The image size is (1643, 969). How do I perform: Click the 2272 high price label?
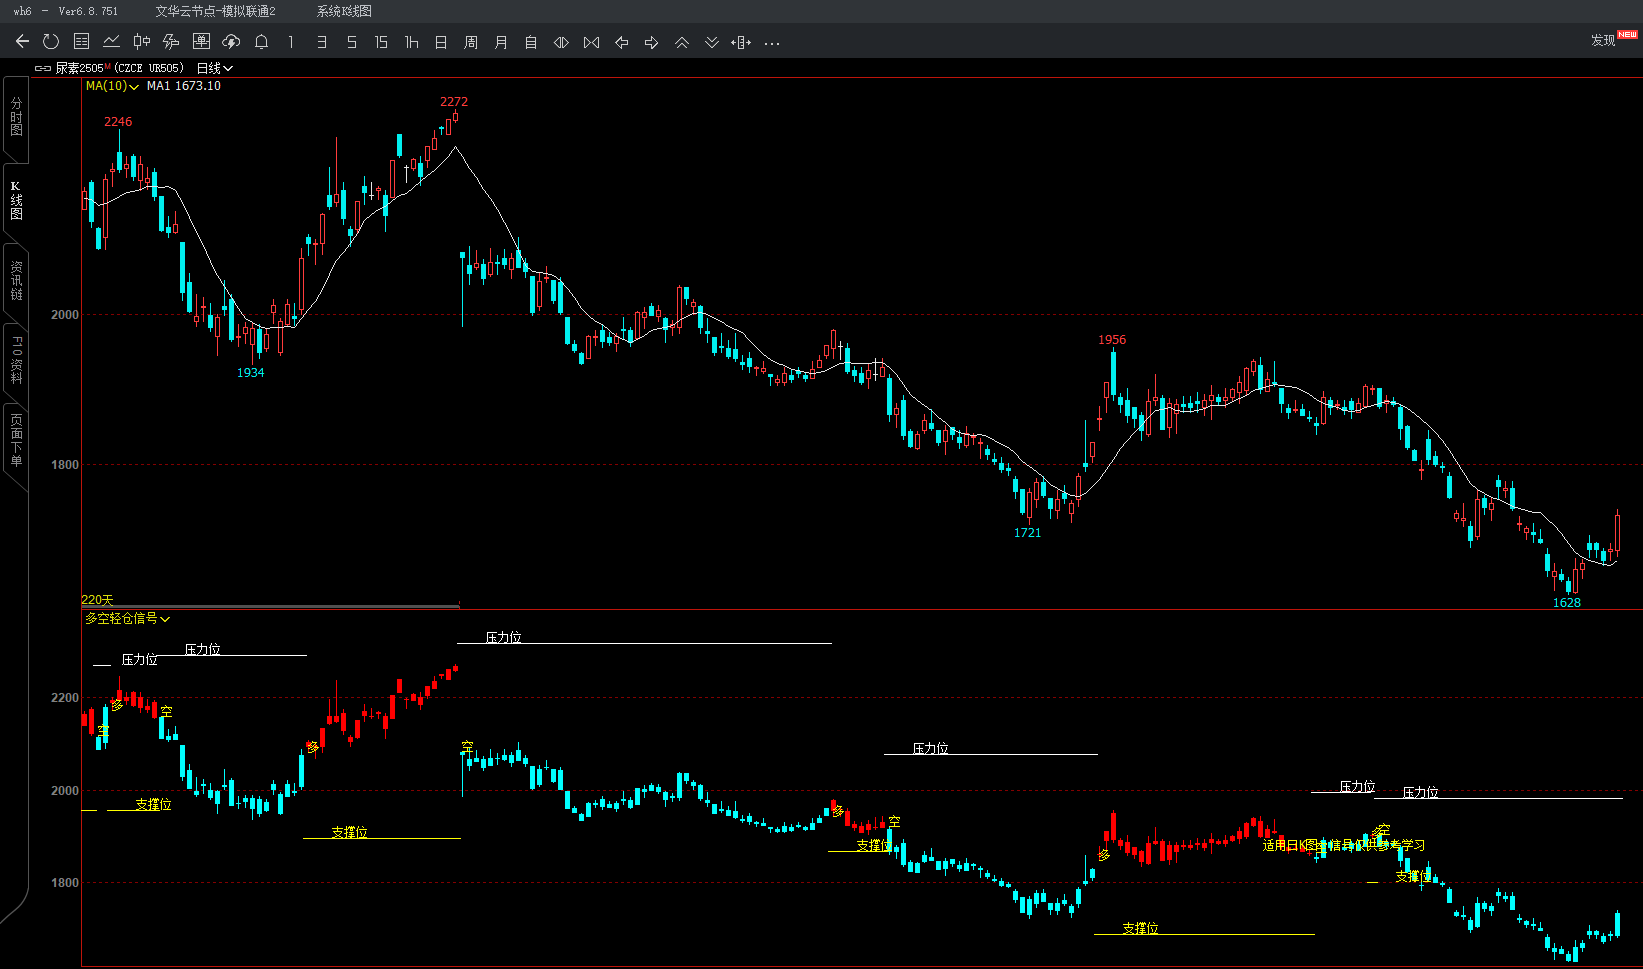click(x=454, y=102)
